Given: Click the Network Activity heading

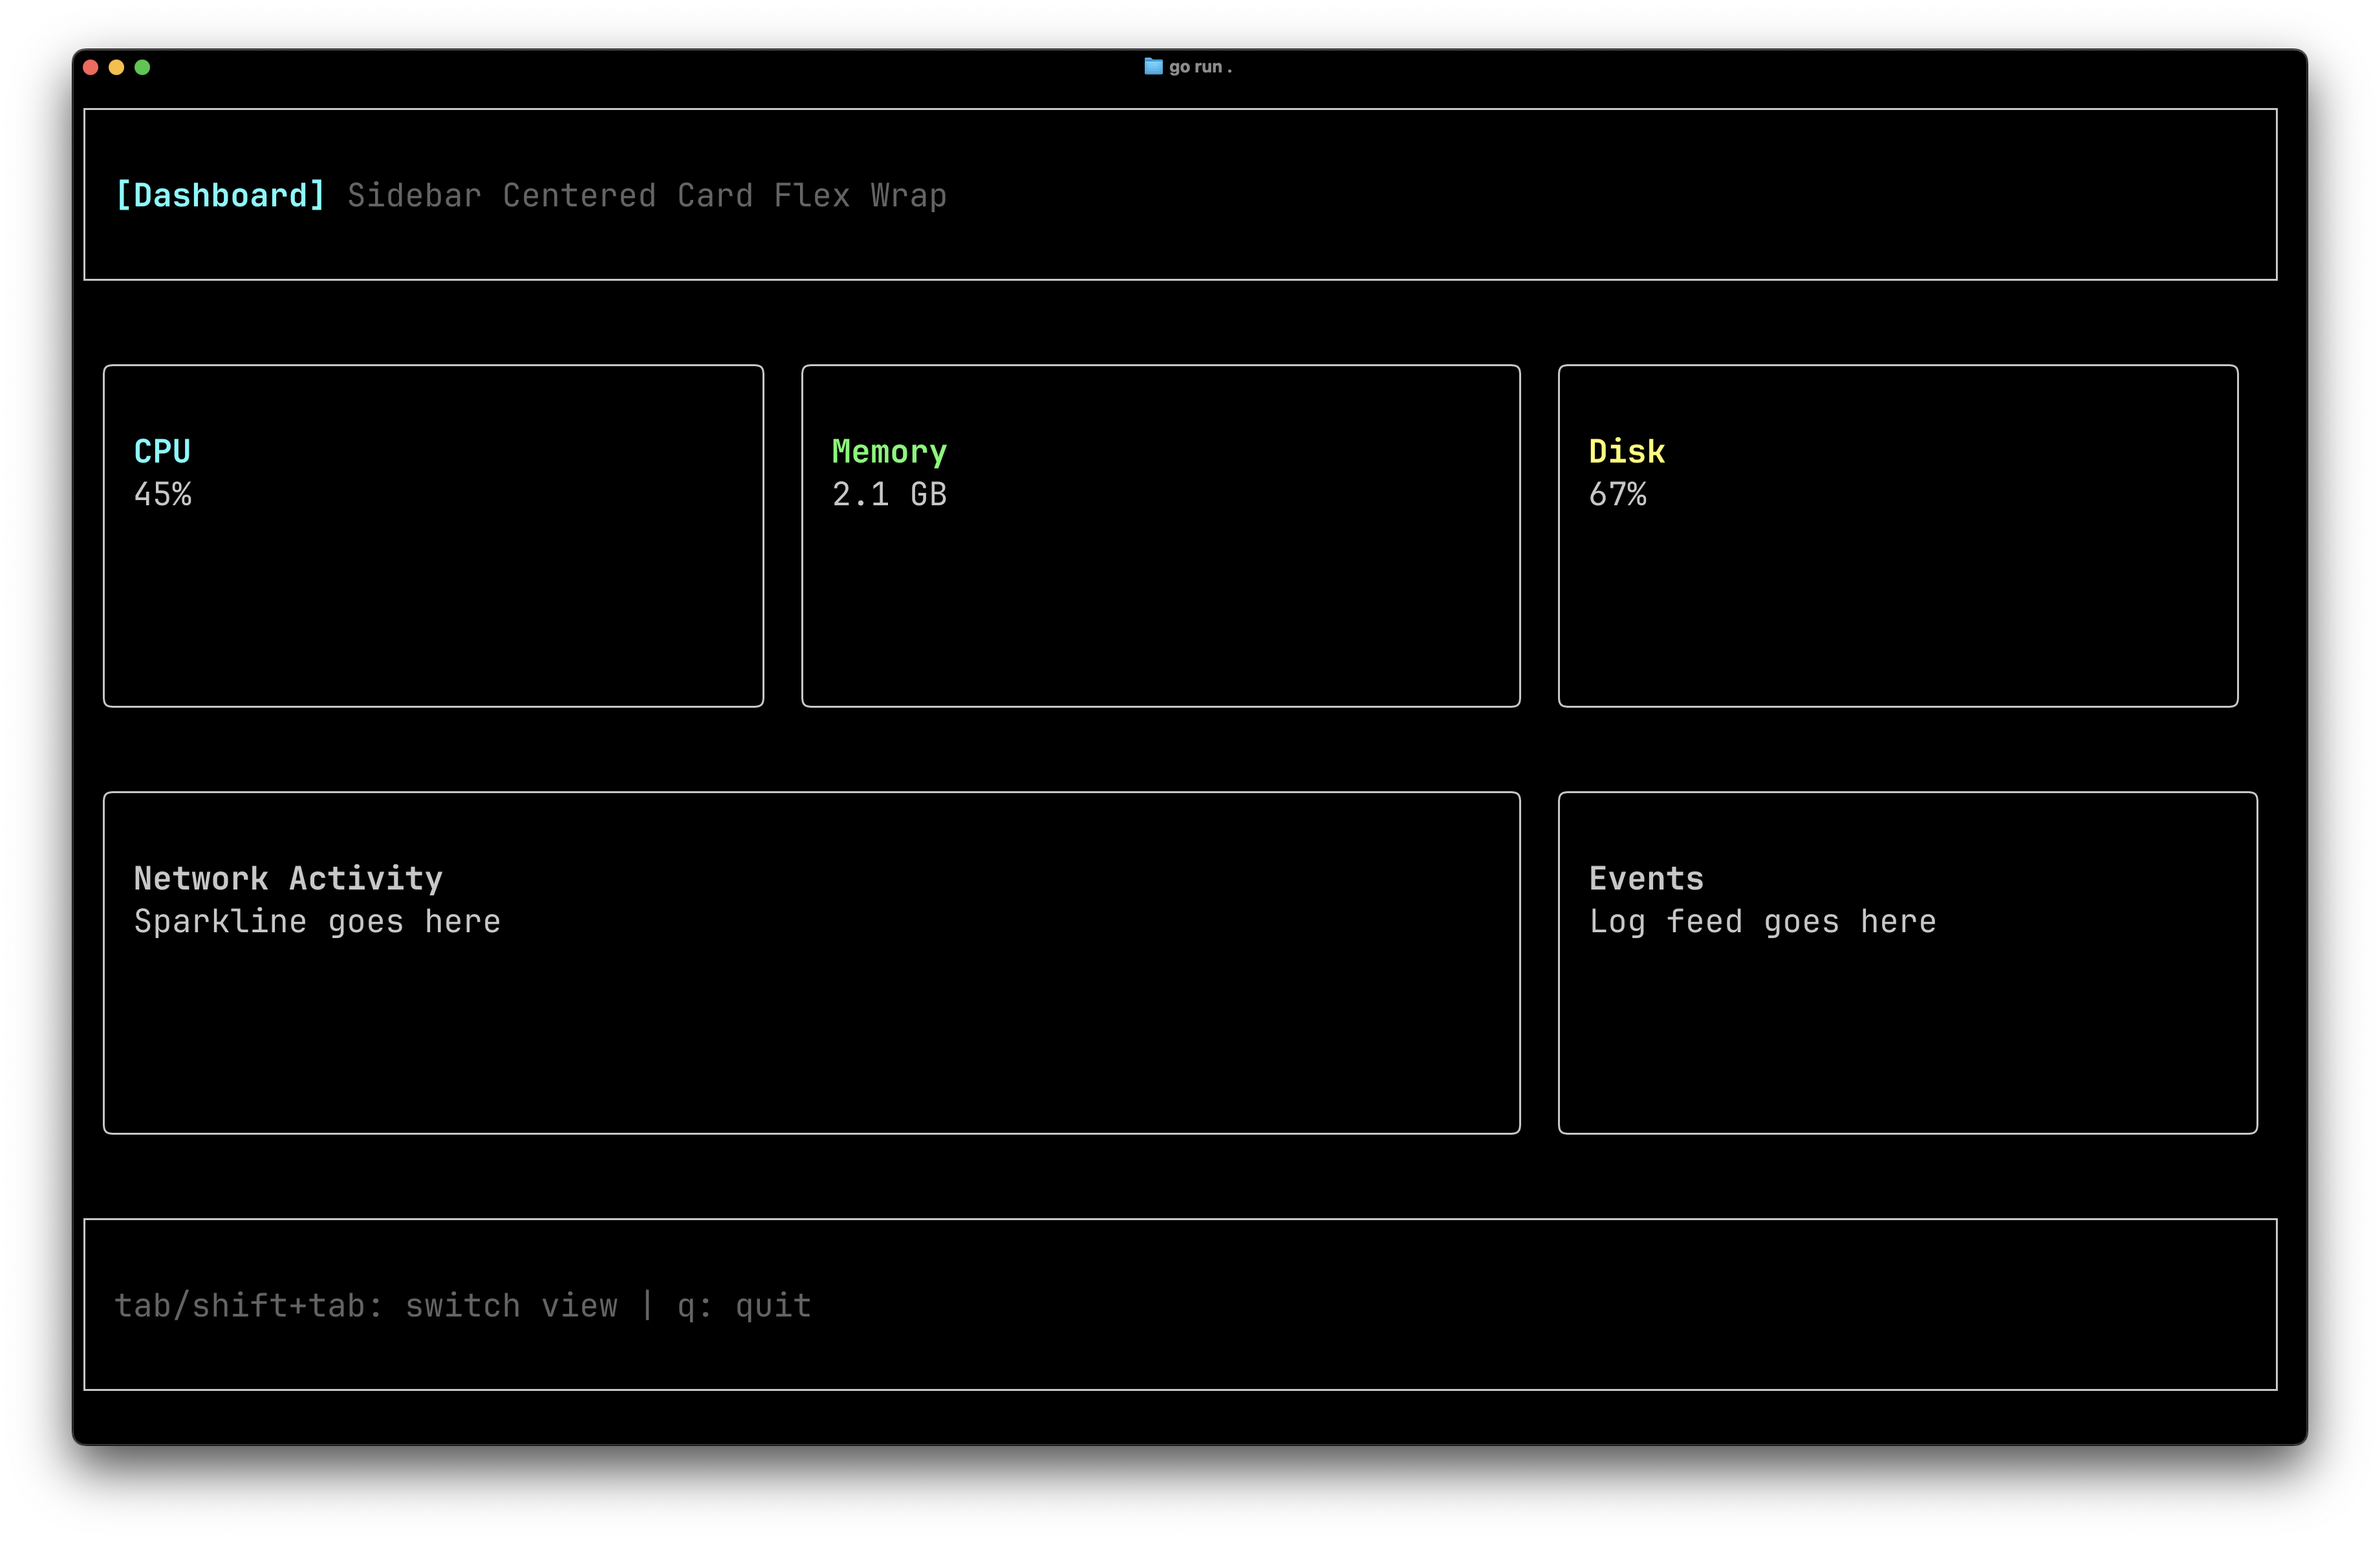Looking at the screenshot, I should pyautogui.click(x=288, y=879).
